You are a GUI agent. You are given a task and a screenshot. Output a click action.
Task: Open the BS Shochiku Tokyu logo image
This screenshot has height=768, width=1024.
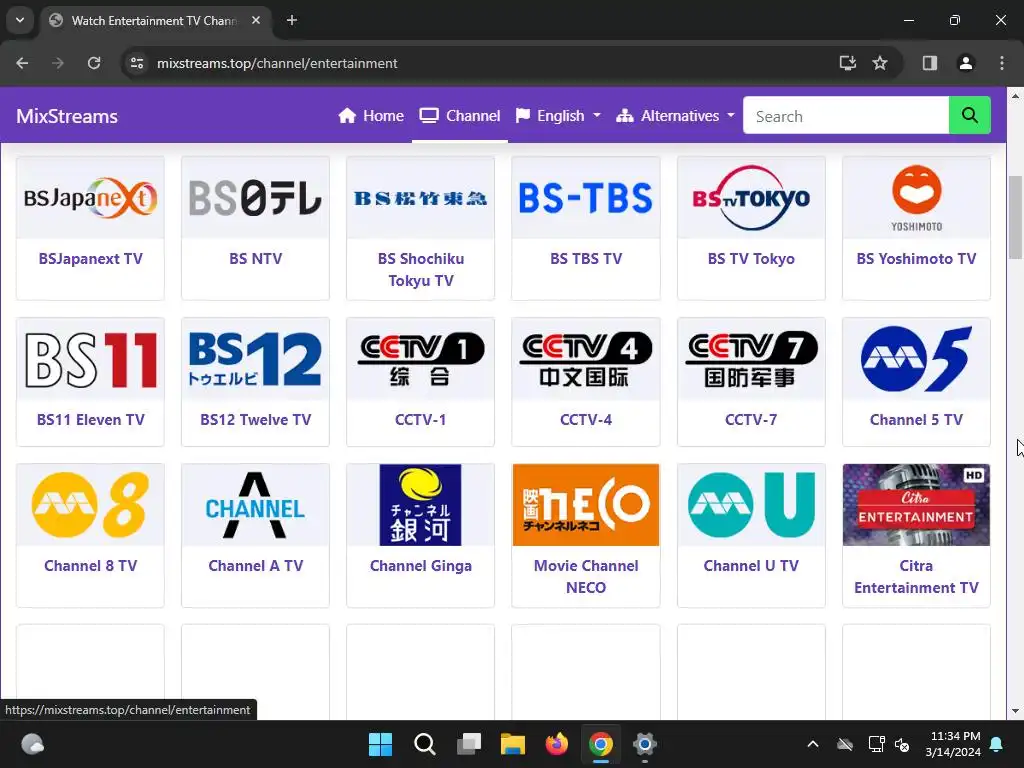(421, 197)
